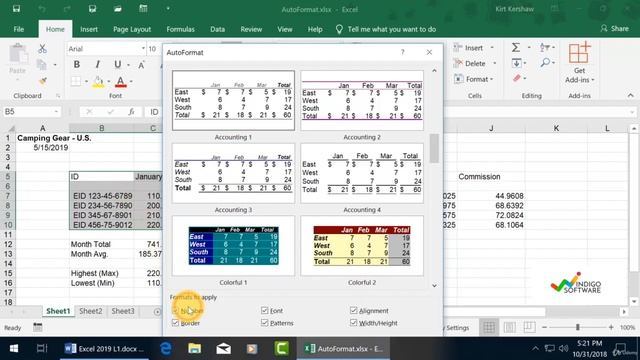Viewport: 640px width, 360px height.
Task: Open File Explorer from taskbar
Action: (194, 349)
